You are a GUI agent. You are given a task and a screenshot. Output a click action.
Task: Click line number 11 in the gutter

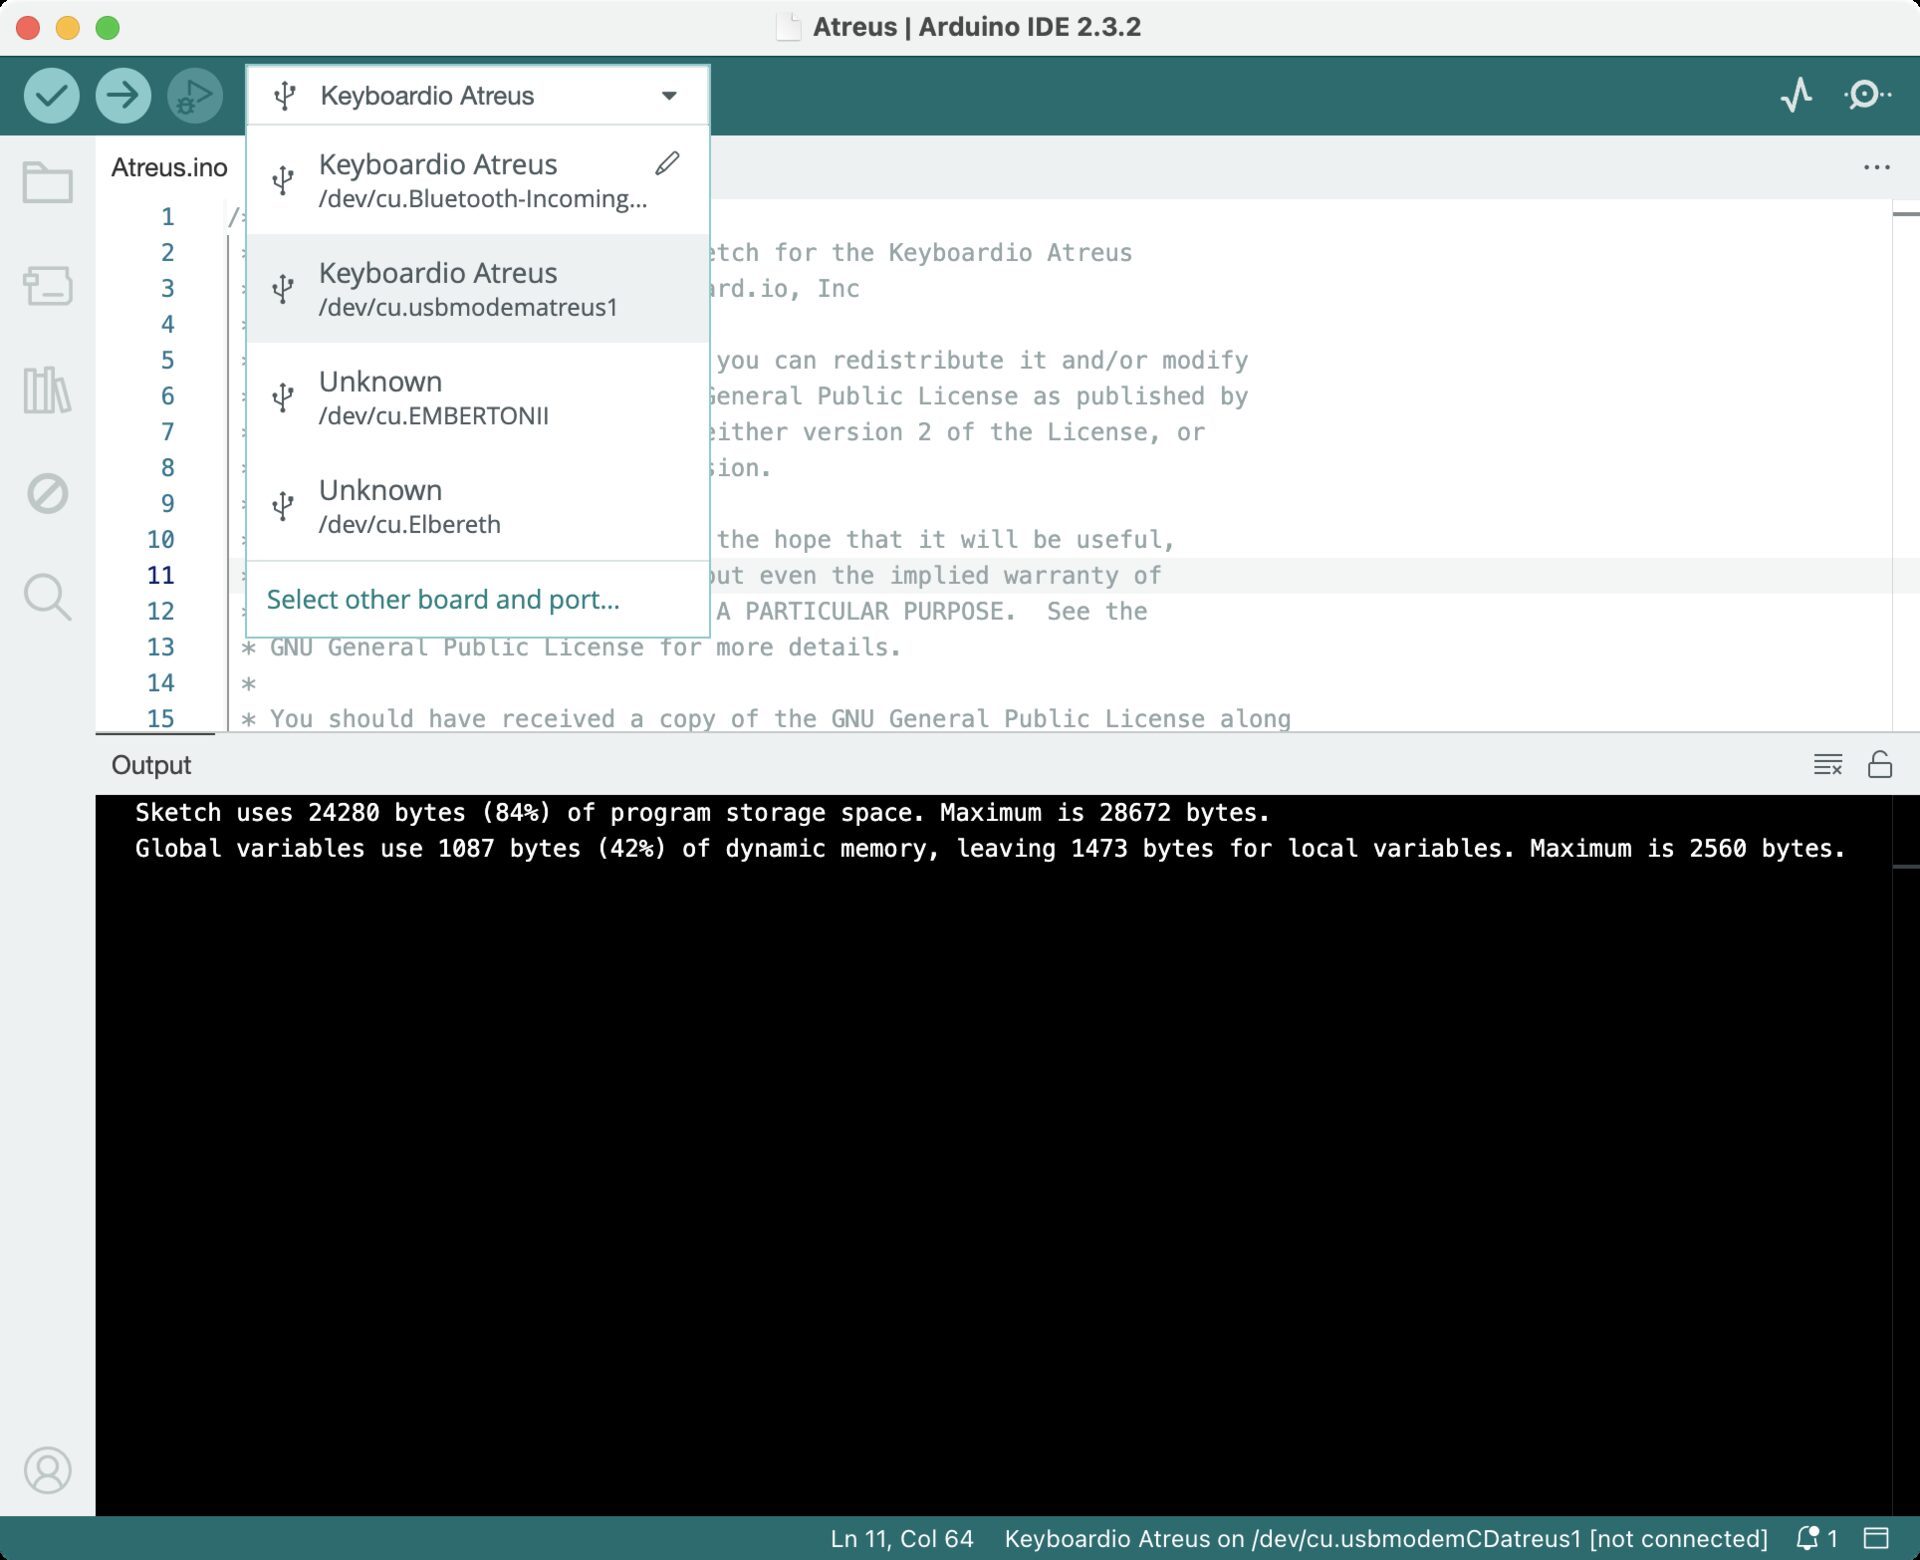(x=161, y=575)
